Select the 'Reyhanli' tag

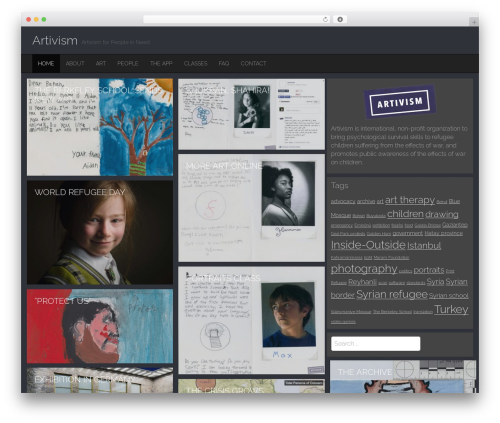[x=362, y=282]
